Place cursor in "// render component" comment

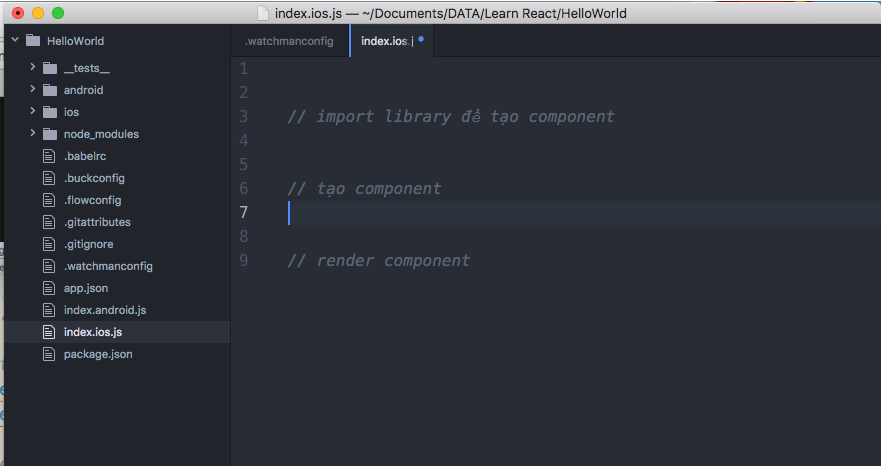coord(379,260)
